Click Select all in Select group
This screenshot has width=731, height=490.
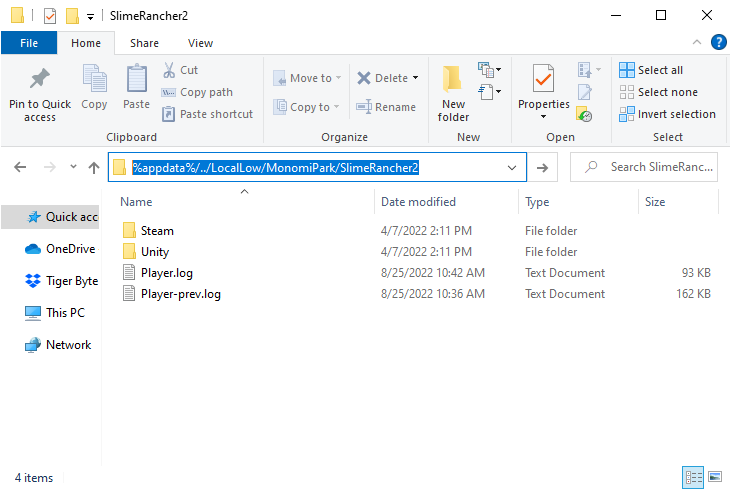651,70
